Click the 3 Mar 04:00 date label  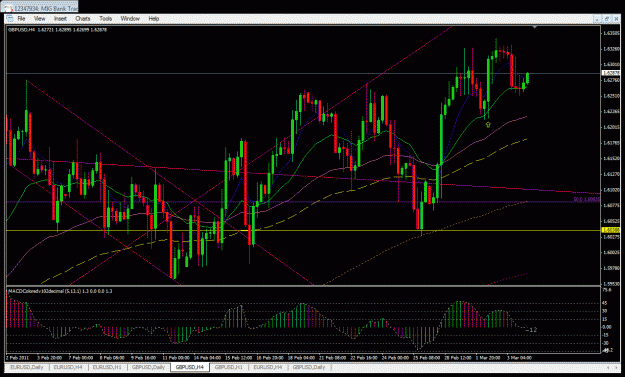pyautogui.click(x=519, y=358)
